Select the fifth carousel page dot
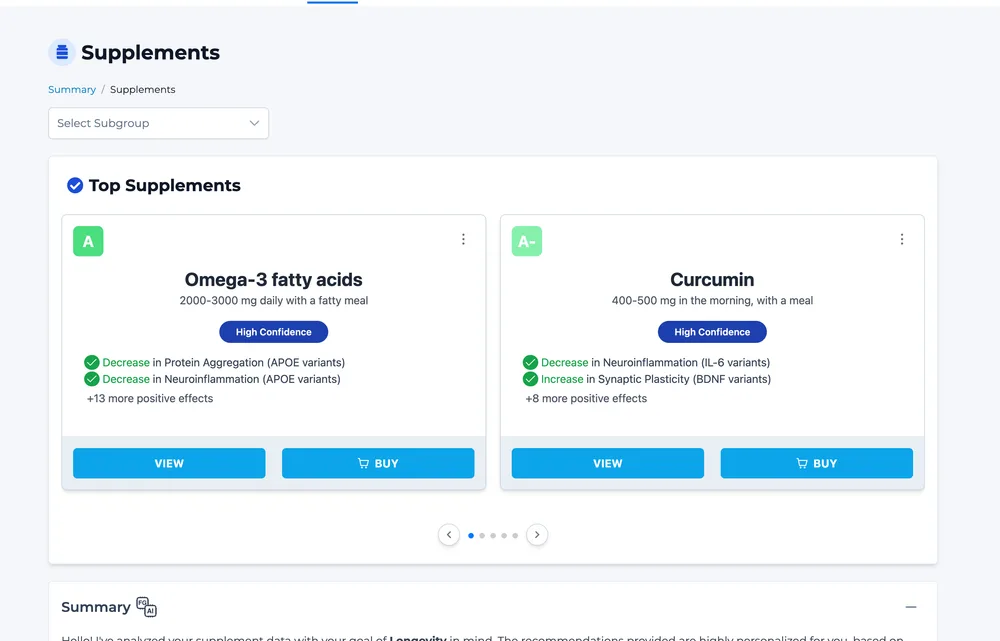1000x641 pixels. point(515,536)
